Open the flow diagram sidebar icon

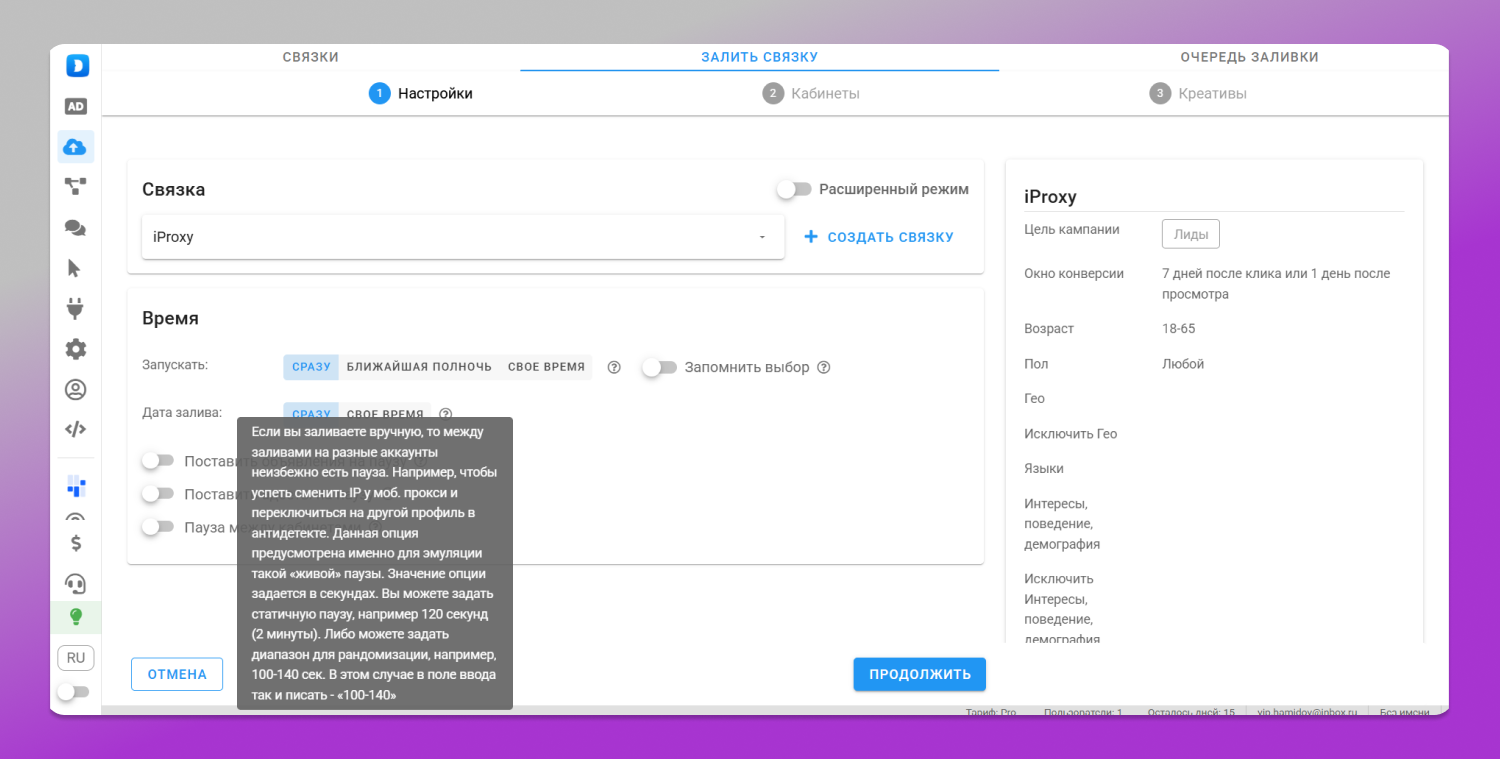click(75, 186)
